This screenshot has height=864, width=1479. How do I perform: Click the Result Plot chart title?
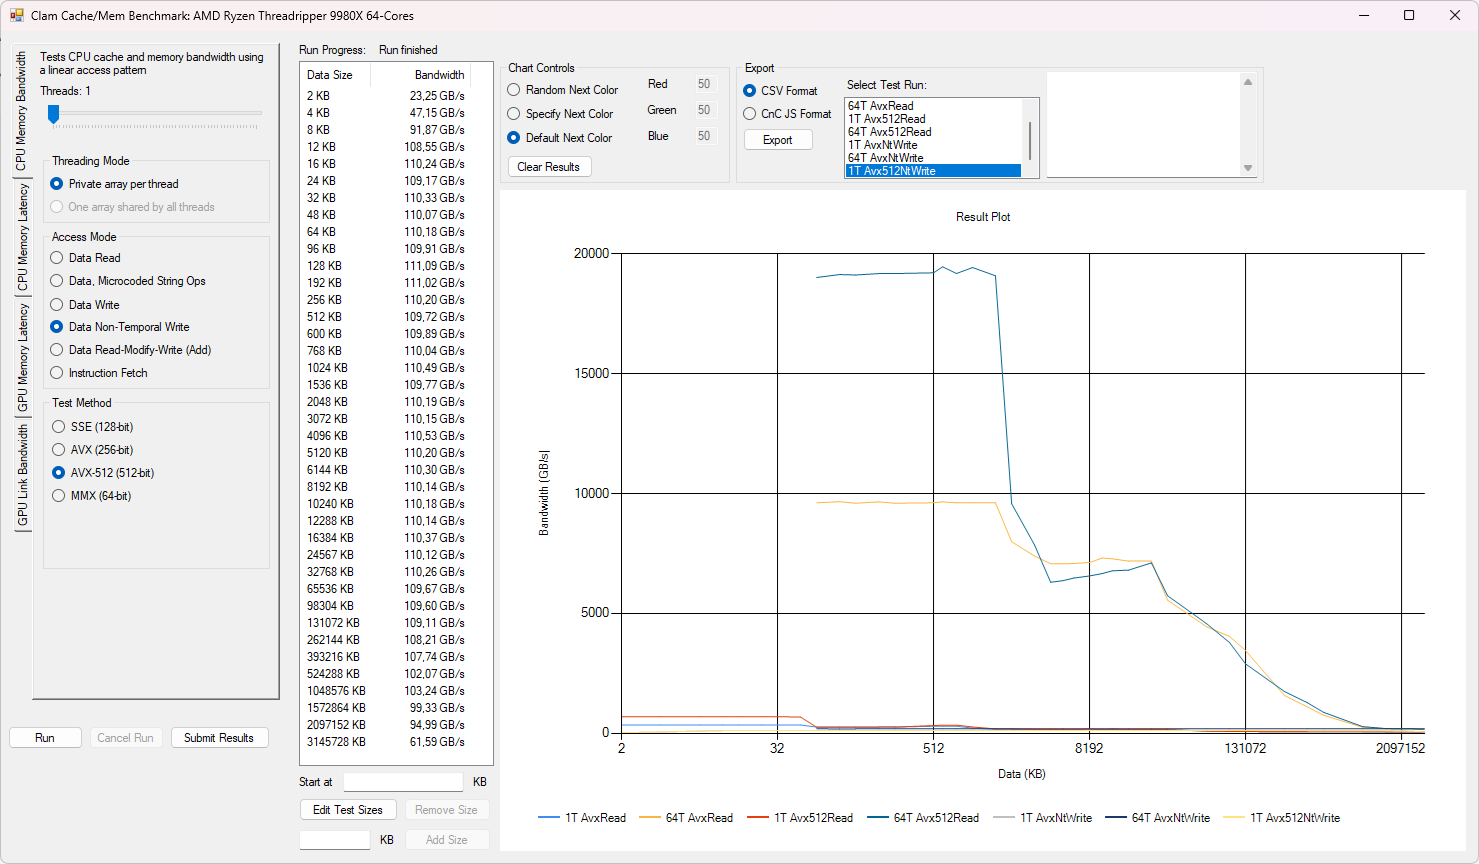983,217
